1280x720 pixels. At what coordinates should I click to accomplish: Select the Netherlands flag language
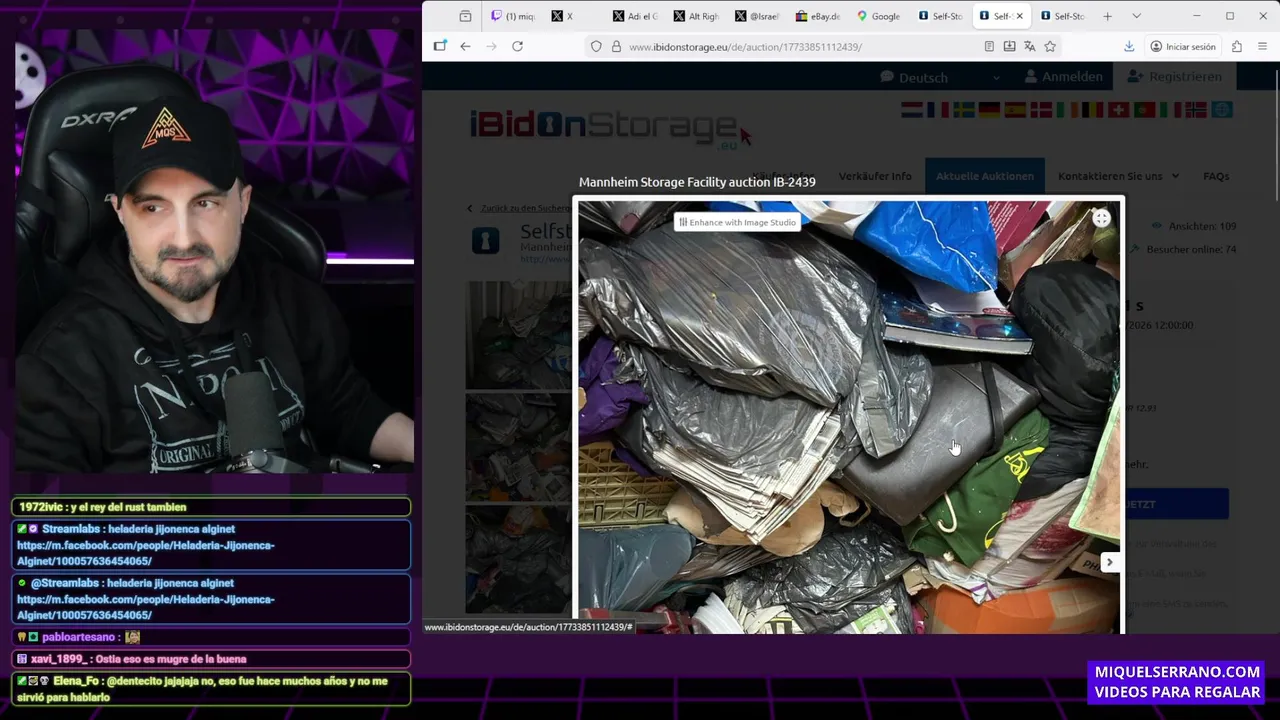(x=912, y=110)
